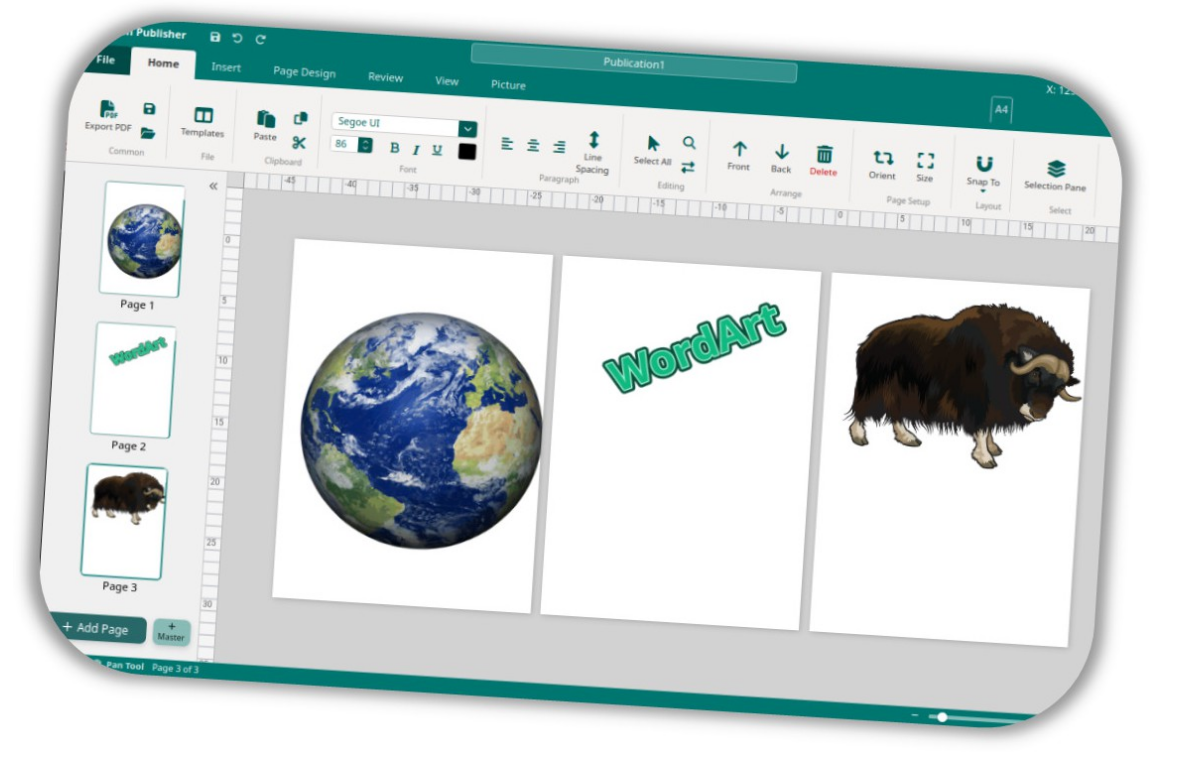Click the Publication1 title field
Image resolution: width=1184 pixels, height=772 pixels.
[634, 63]
